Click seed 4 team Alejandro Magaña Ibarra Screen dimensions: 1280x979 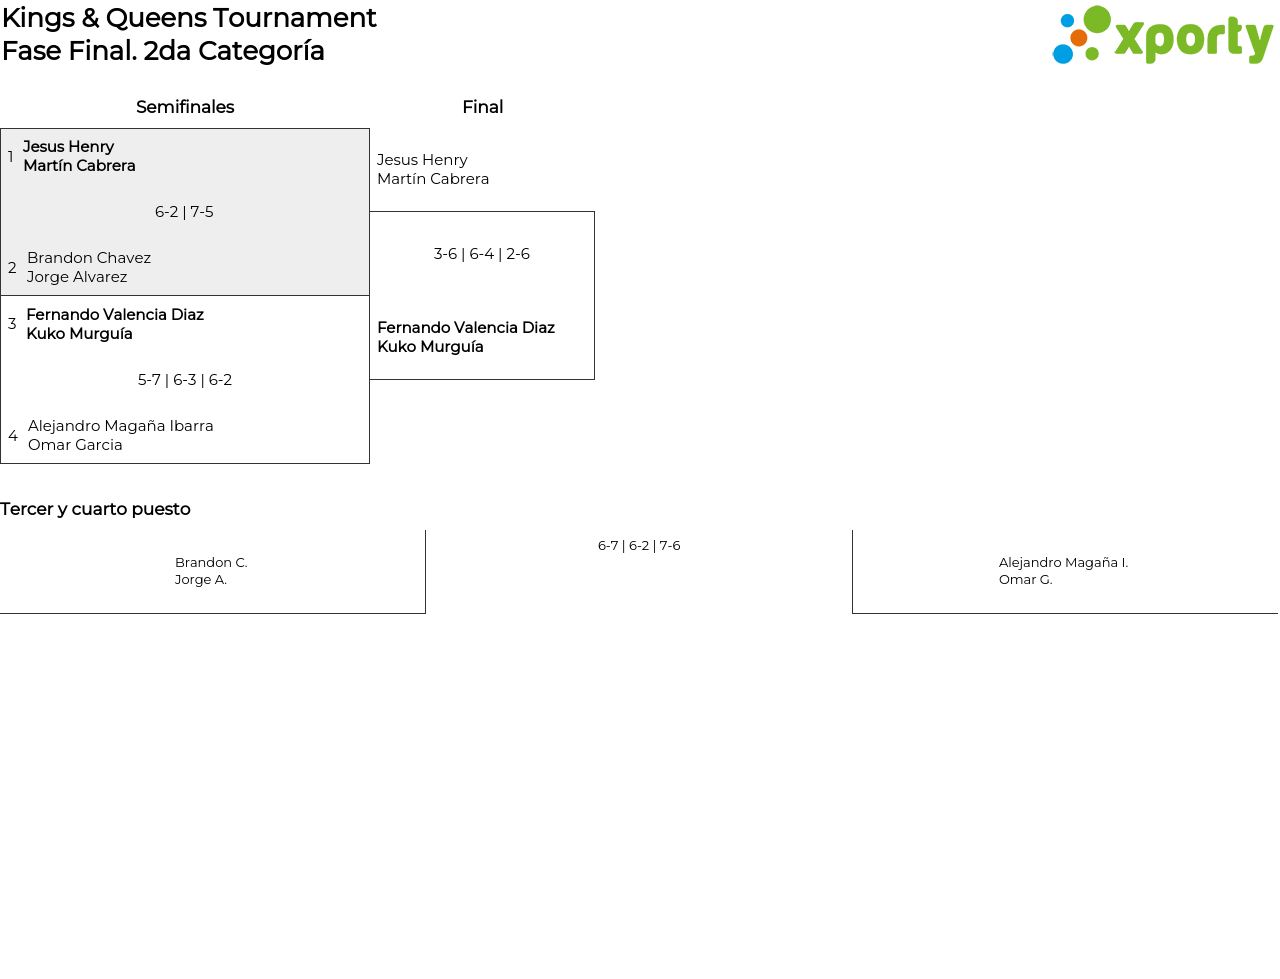pyautogui.click(x=121, y=426)
